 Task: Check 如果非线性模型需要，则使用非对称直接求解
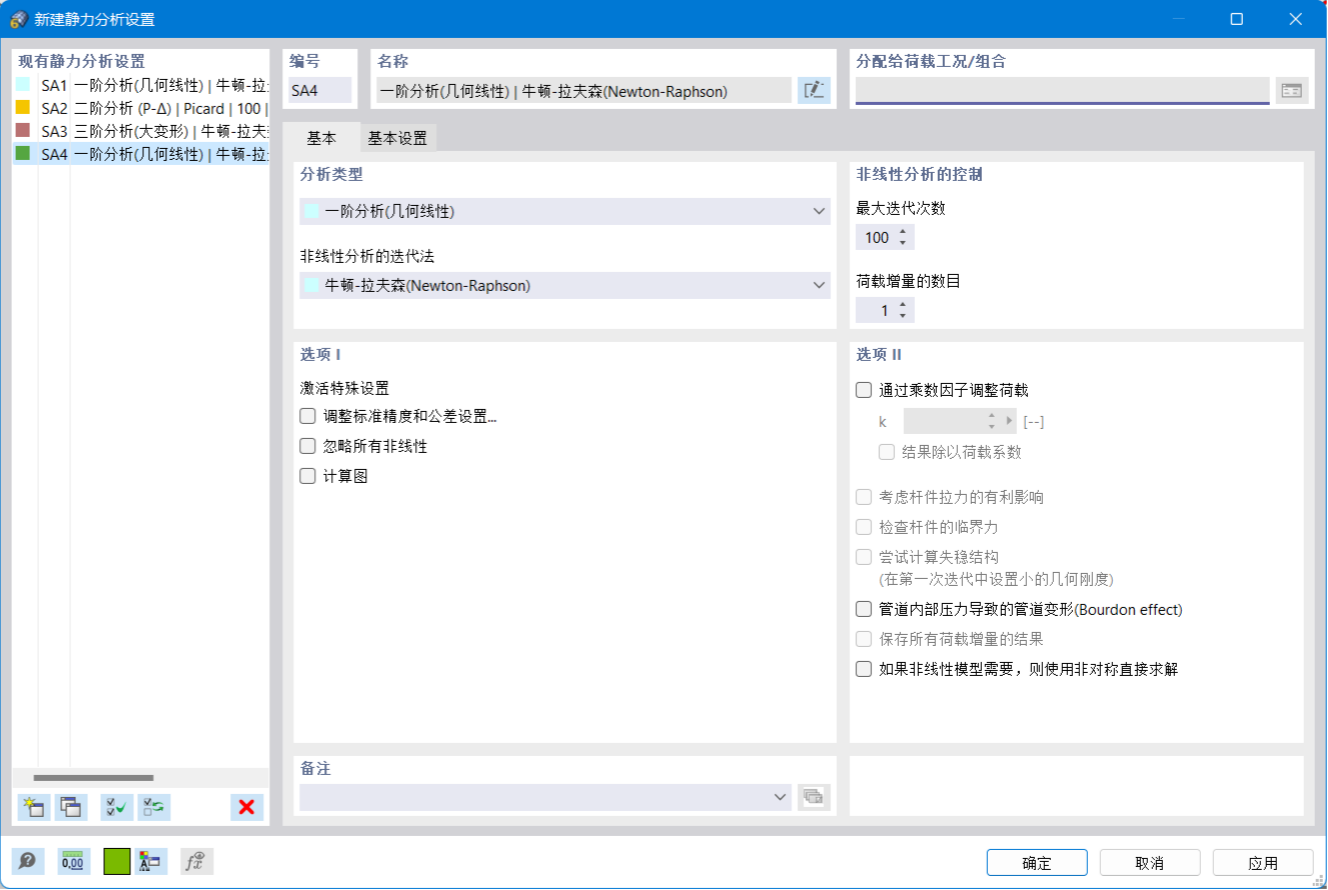[x=864, y=669]
